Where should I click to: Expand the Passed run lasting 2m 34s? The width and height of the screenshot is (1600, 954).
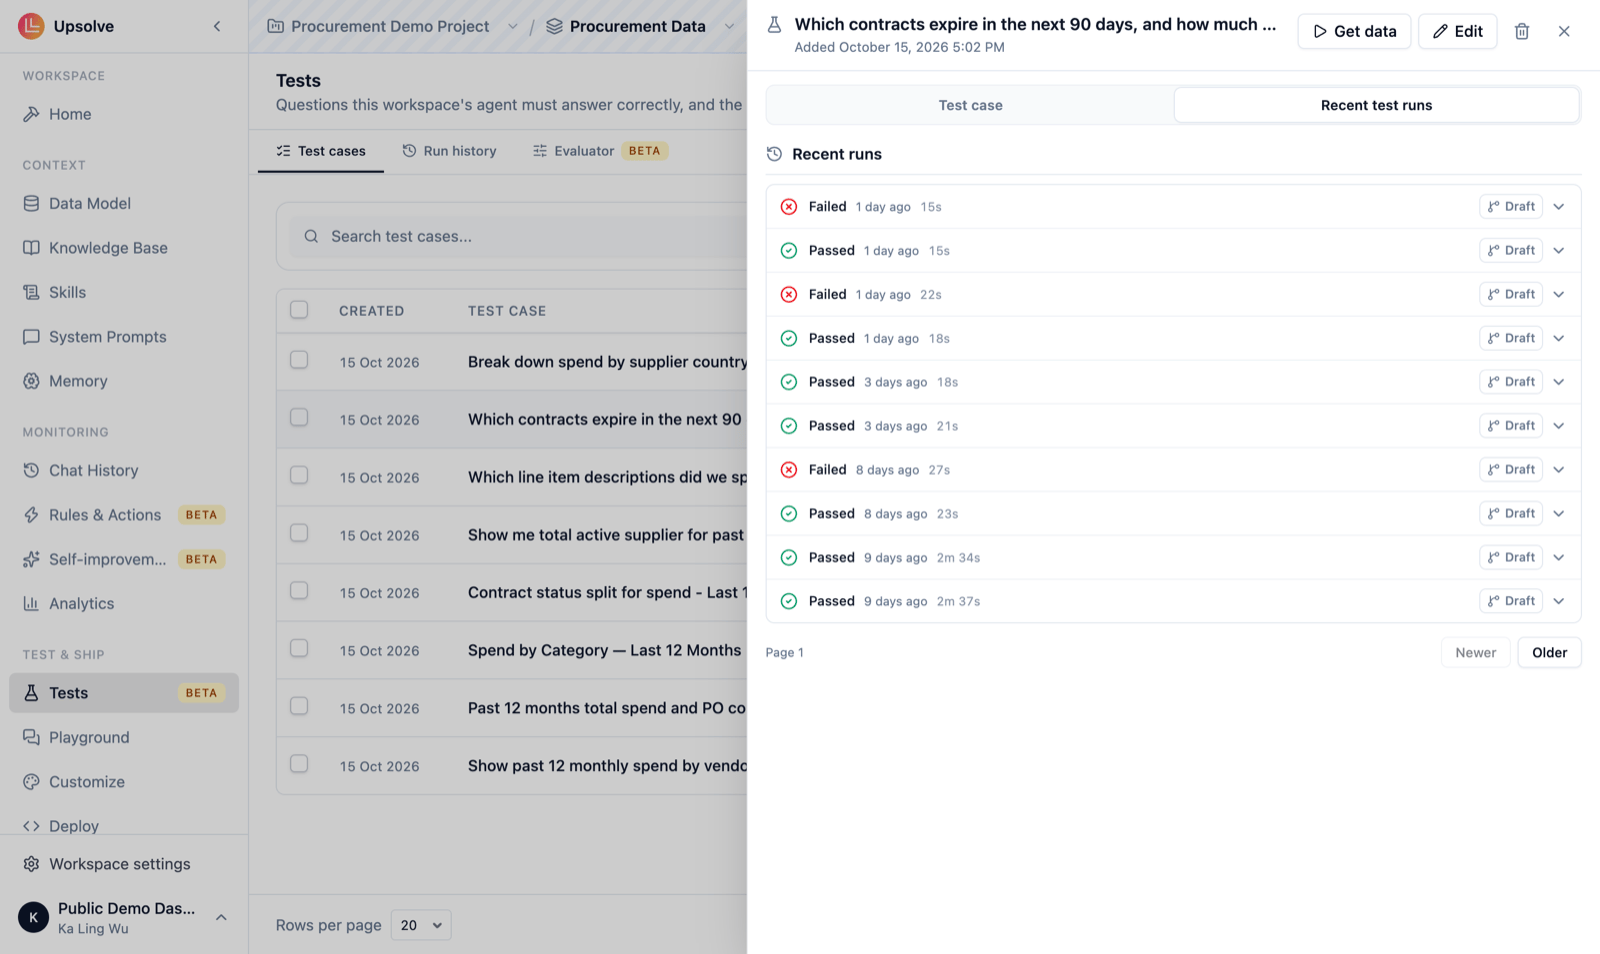pyautogui.click(x=1559, y=557)
